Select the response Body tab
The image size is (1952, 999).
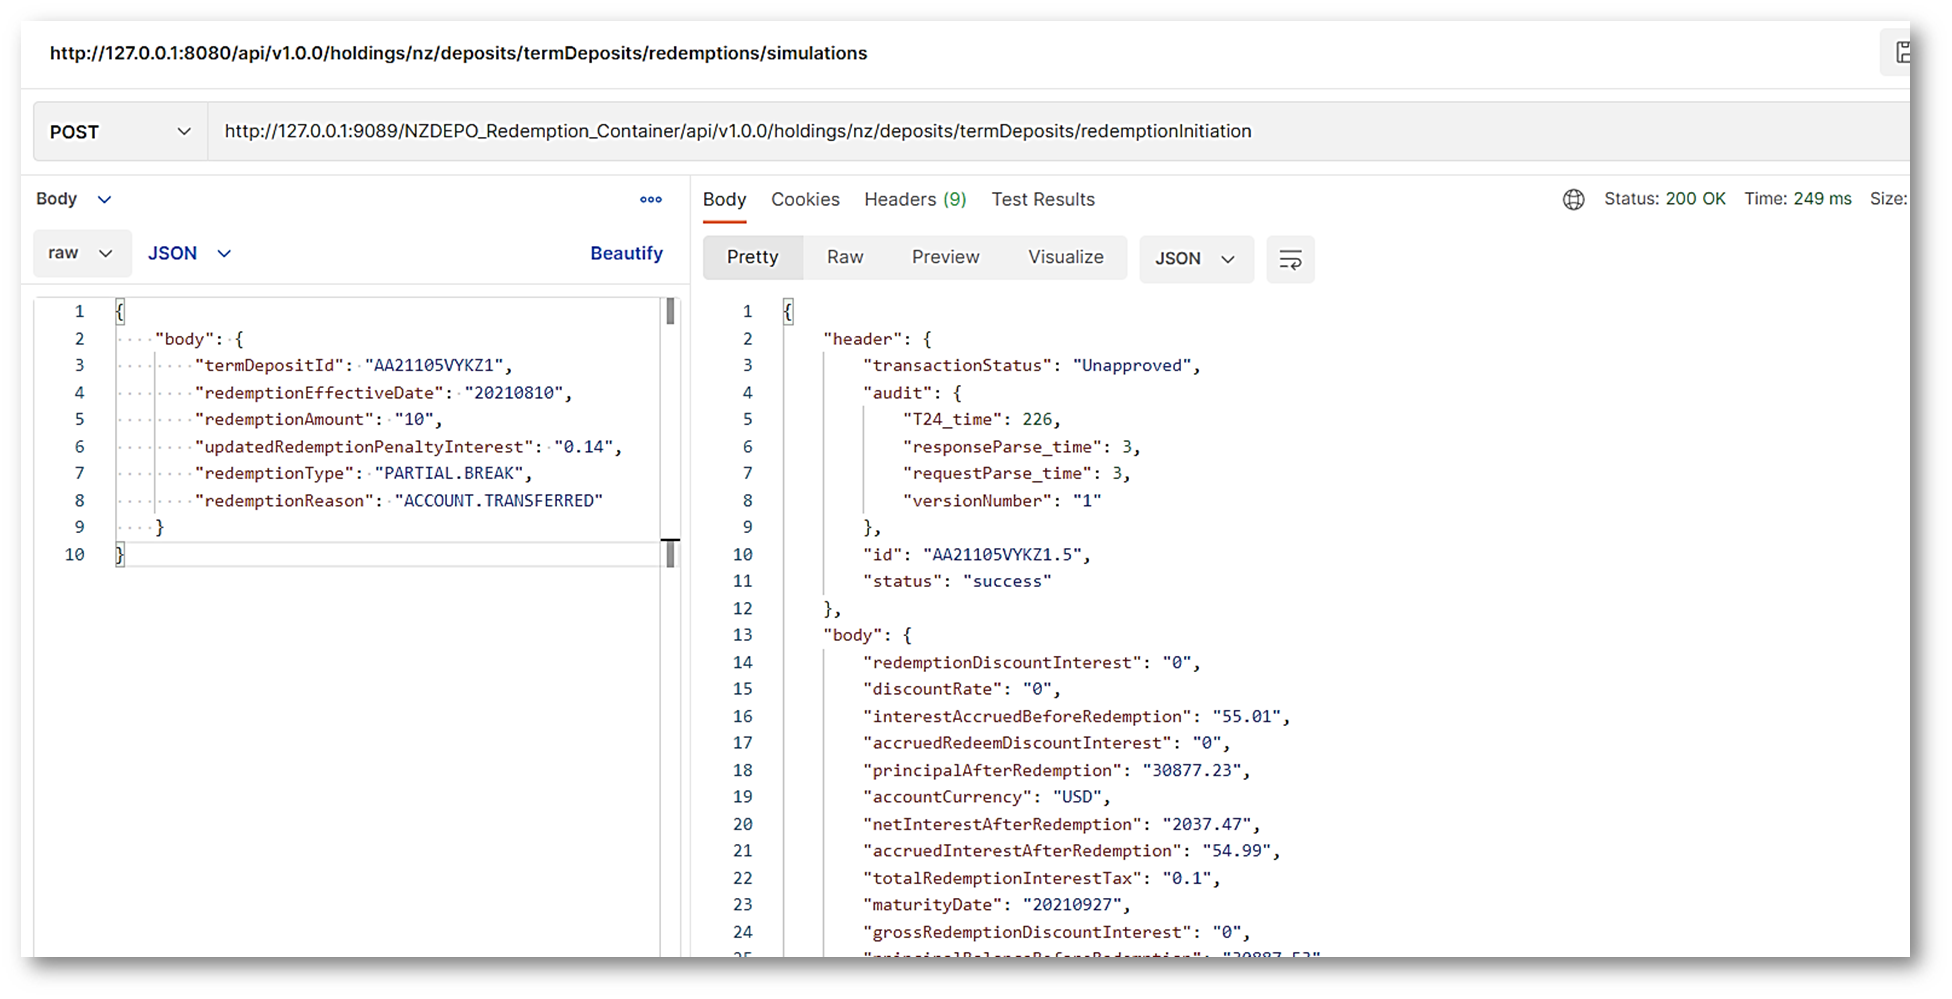pos(724,200)
